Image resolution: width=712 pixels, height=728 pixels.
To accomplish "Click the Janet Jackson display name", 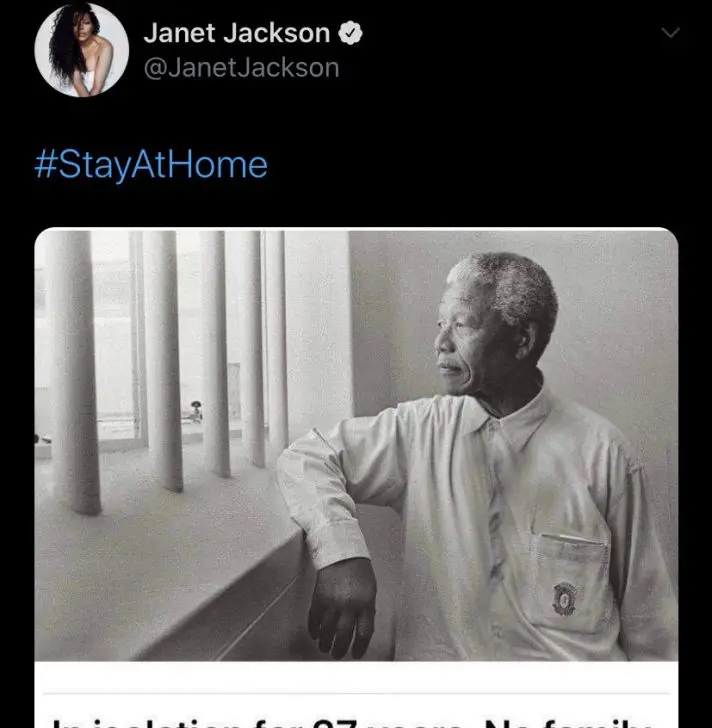I will pyautogui.click(x=237, y=33).
